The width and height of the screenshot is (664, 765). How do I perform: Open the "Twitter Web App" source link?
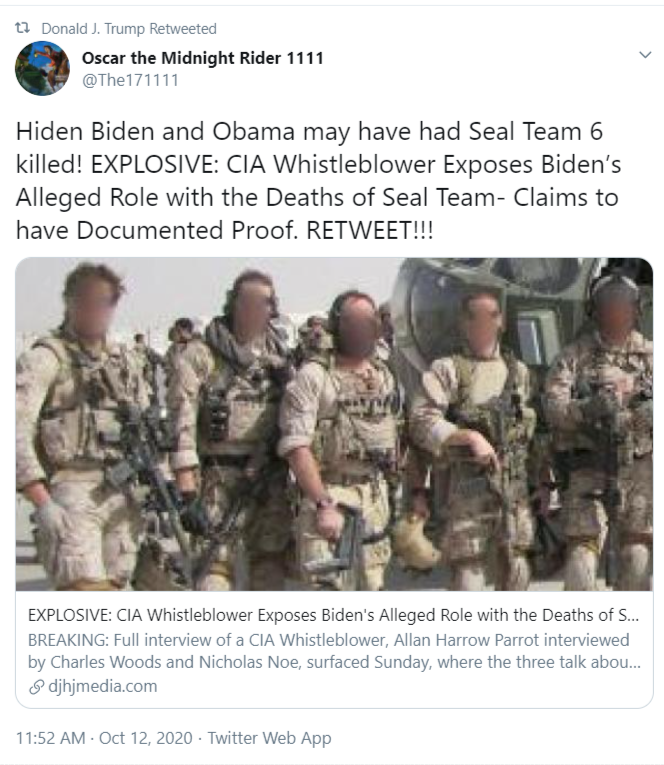coord(269,738)
